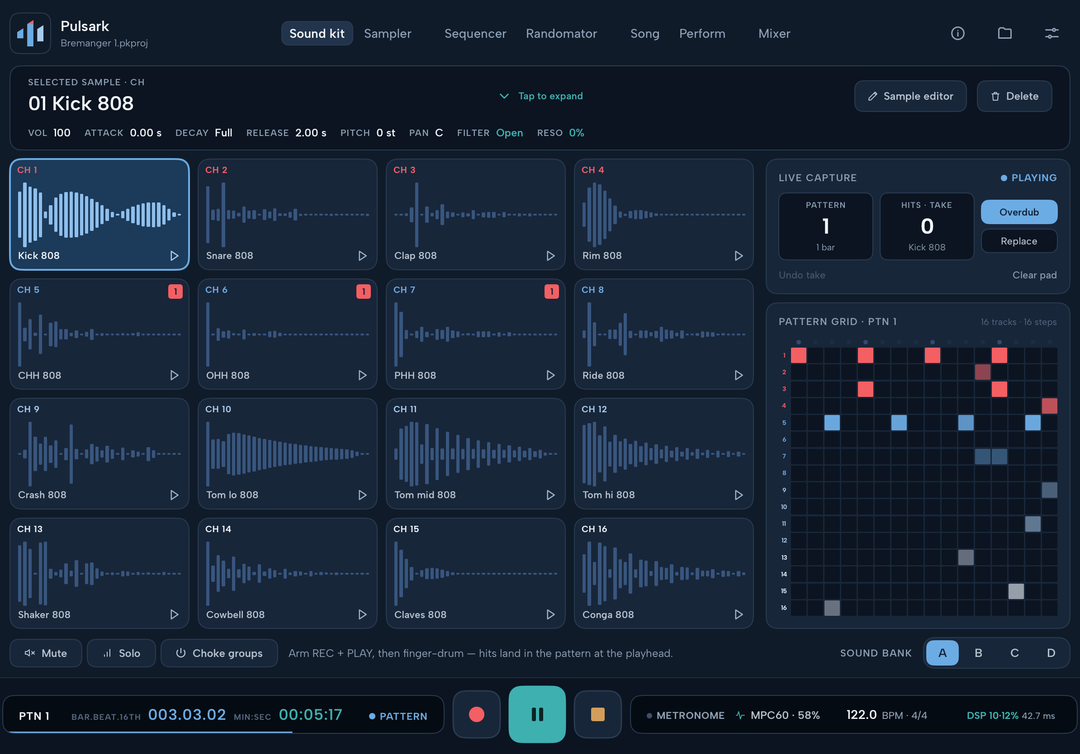Toggle the Metronome on or off

tap(685, 715)
